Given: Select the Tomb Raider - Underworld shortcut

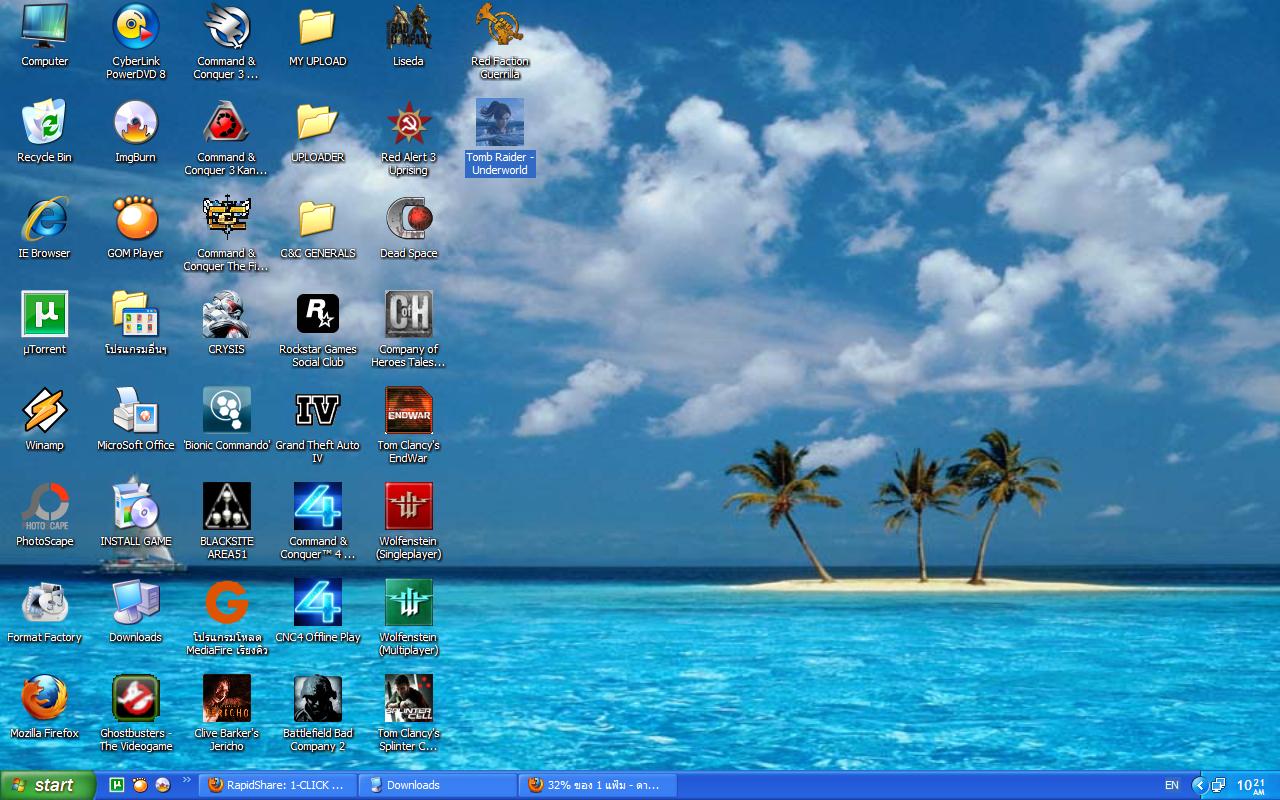Looking at the screenshot, I should pos(500,123).
